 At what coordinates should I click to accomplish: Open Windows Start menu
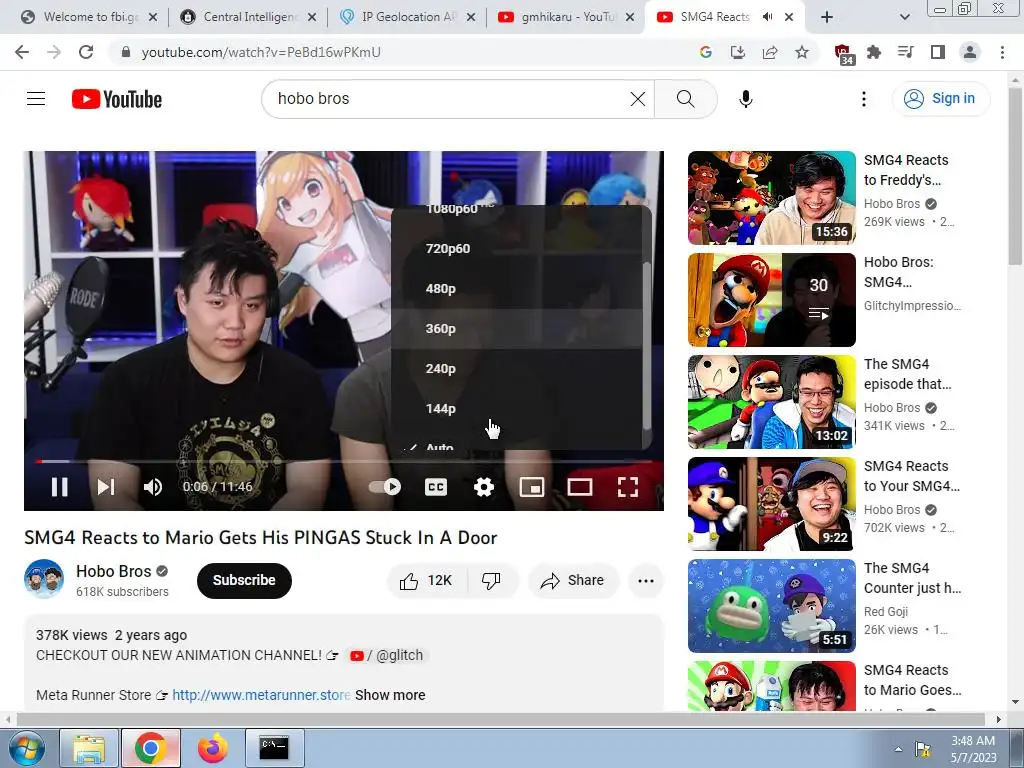(25, 748)
